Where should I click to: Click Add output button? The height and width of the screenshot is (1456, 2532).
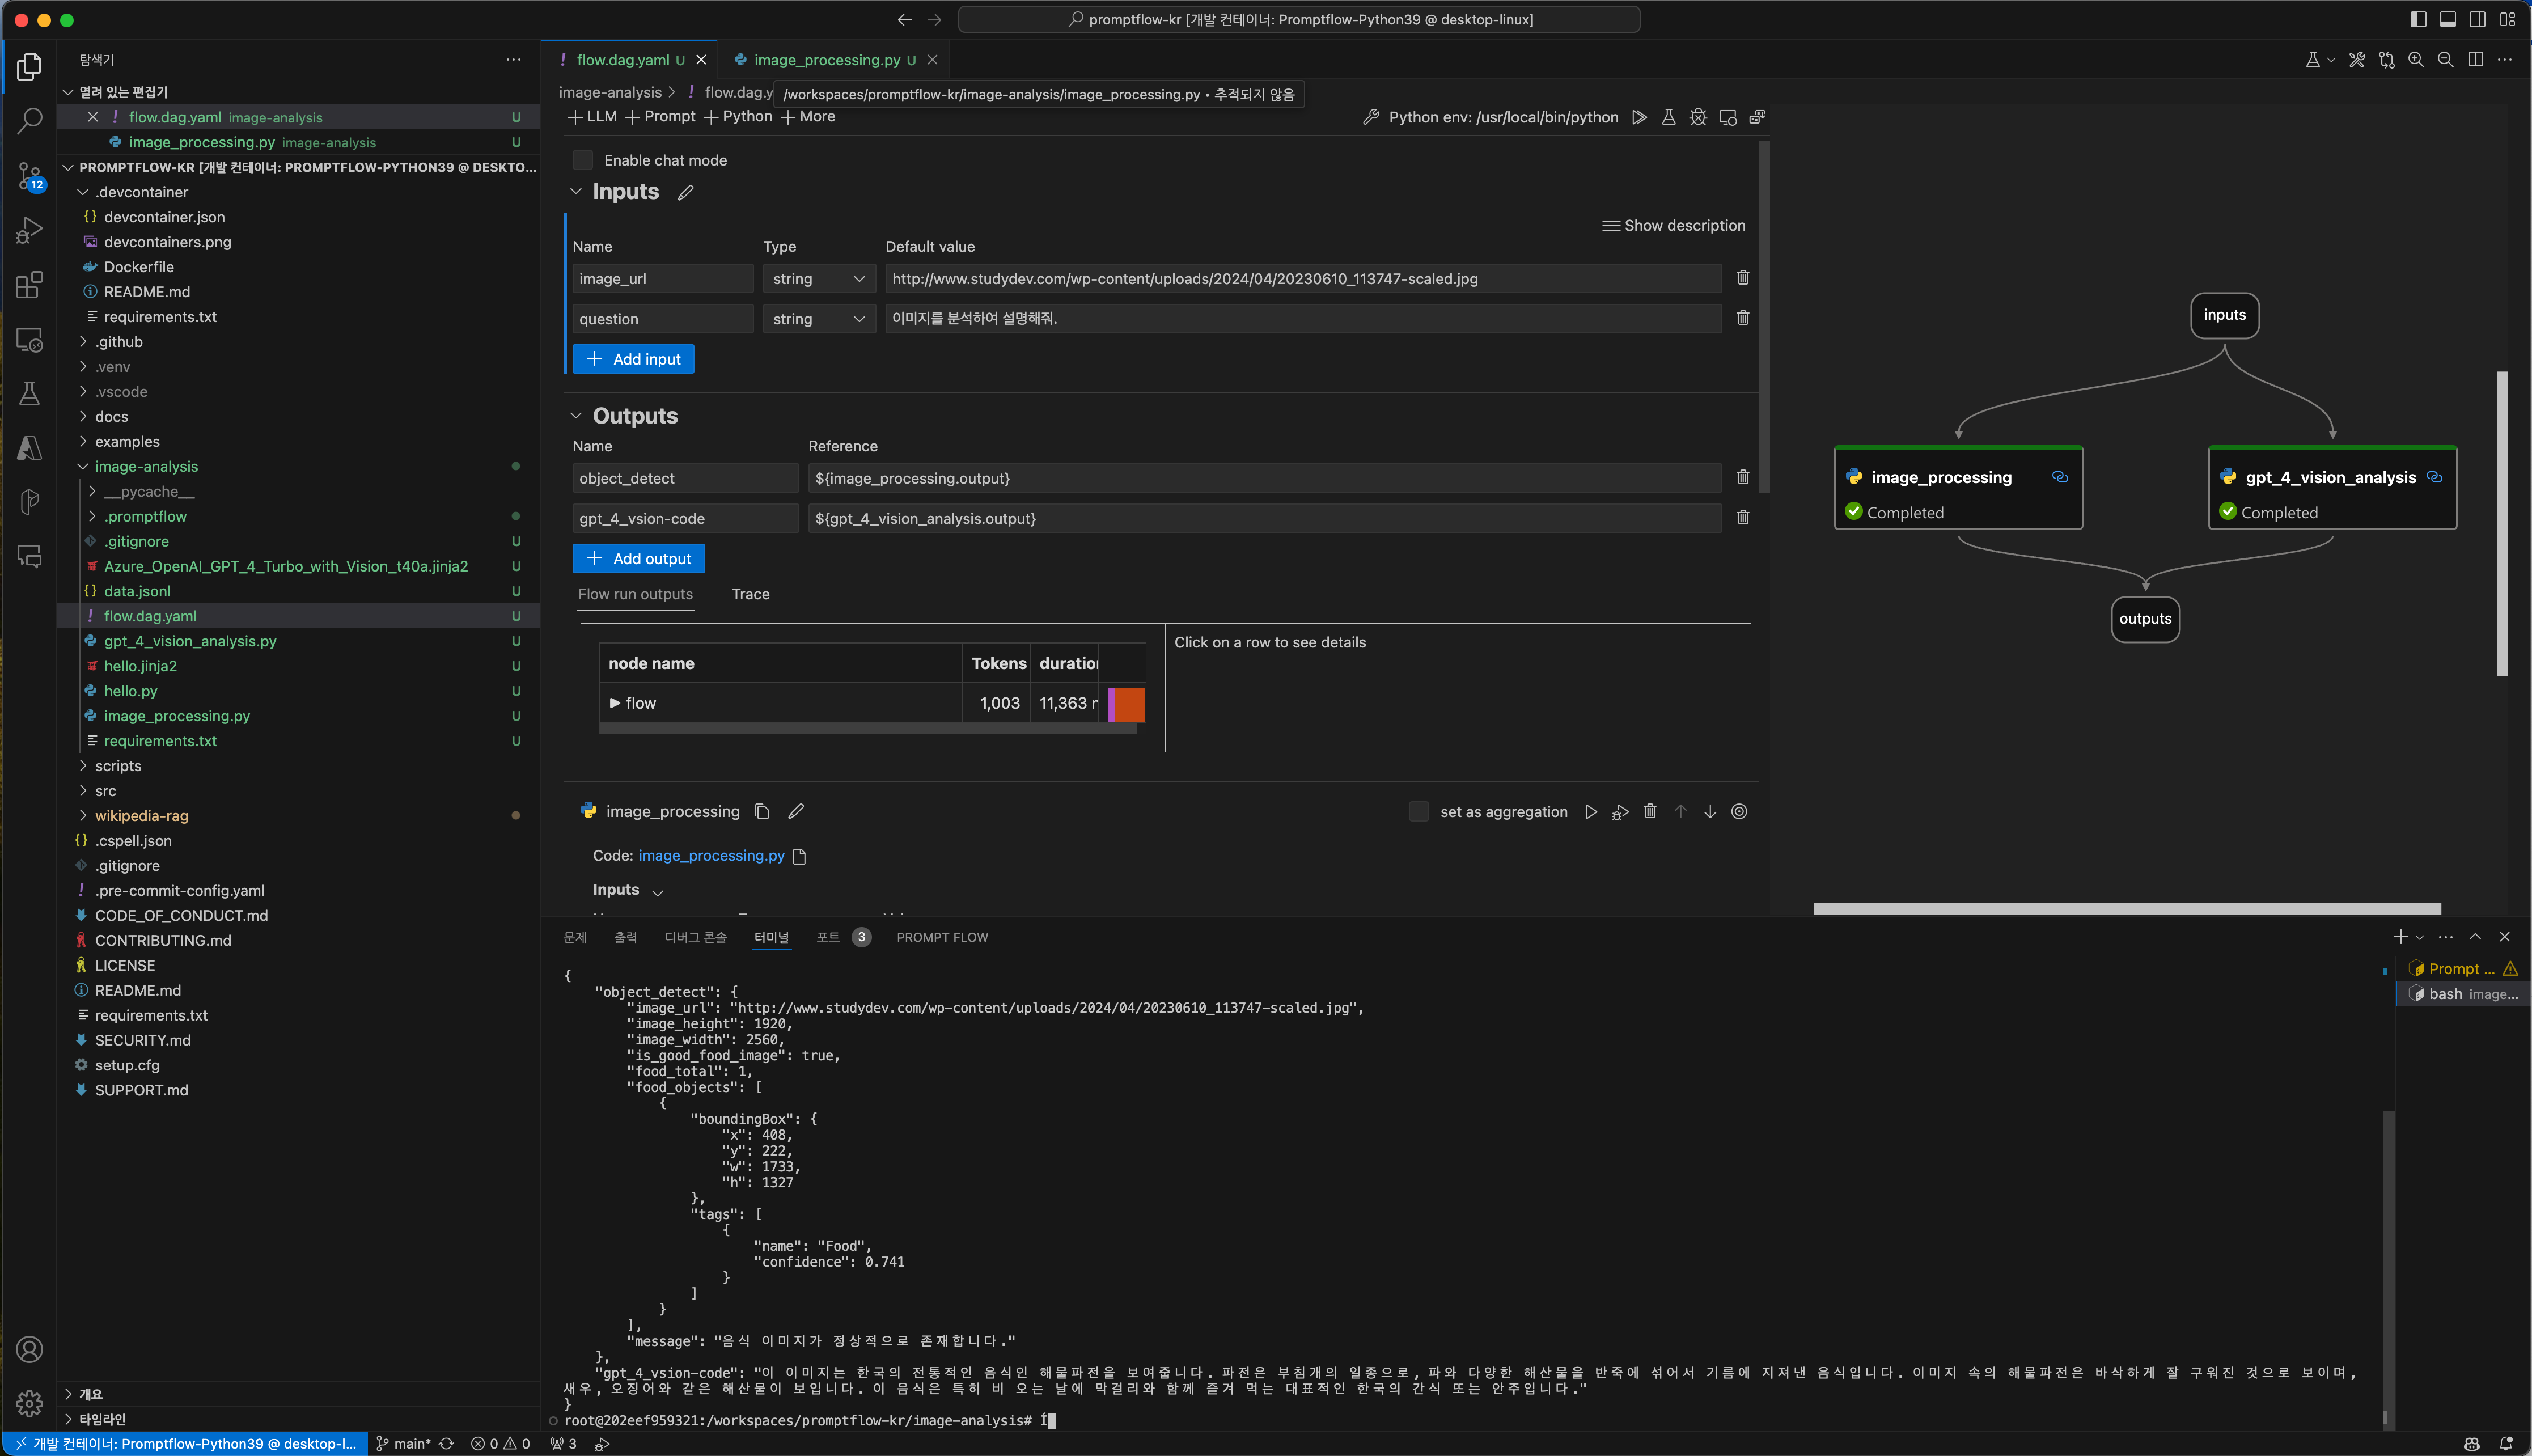(x=638, y=558)
